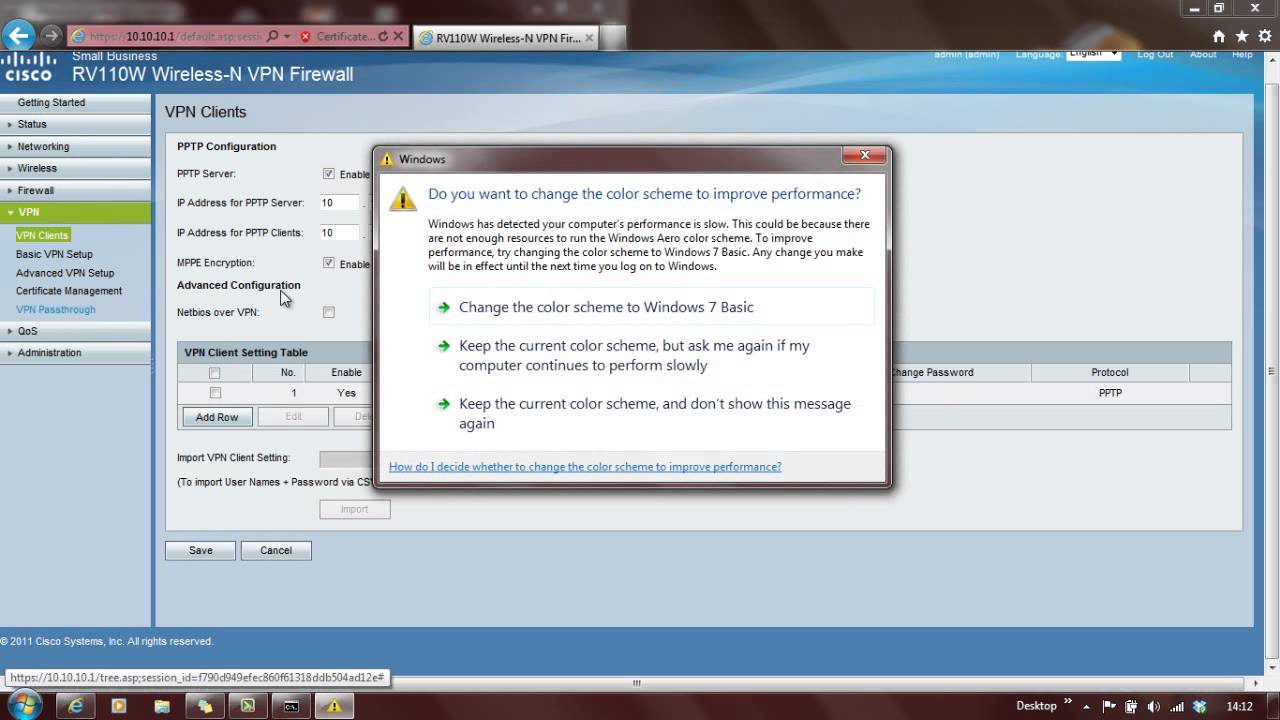Screen dimensions: 1280x720
Task: Select VPN Clients in the sidebar
Action: [42, 236]
